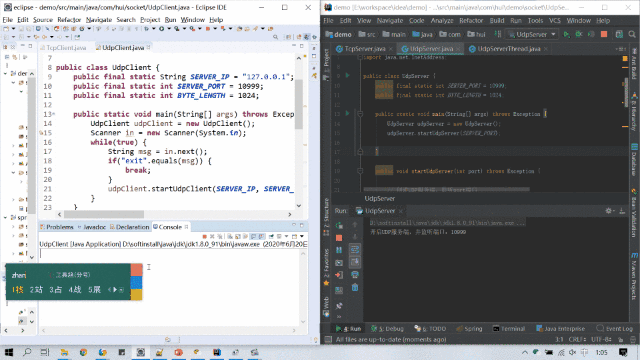
Task: Click Terminate red square in Eclipse Console
Action: pyautogui.click(x=204, y=236)
